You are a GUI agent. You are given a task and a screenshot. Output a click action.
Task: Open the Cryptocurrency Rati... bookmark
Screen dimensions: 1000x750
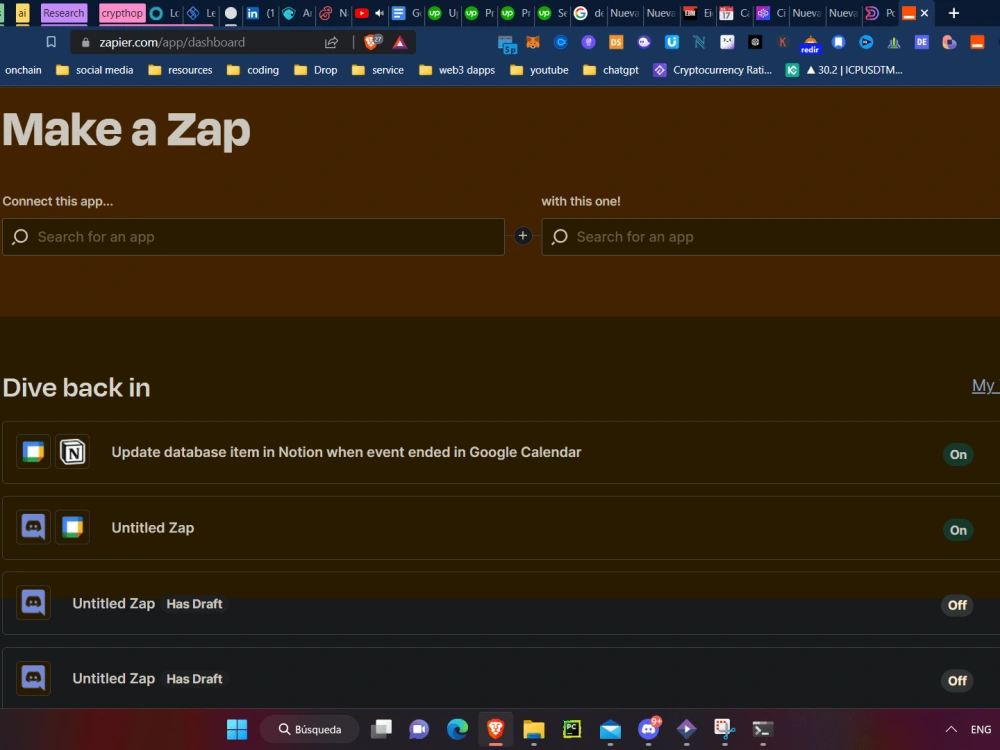[712, 70]
